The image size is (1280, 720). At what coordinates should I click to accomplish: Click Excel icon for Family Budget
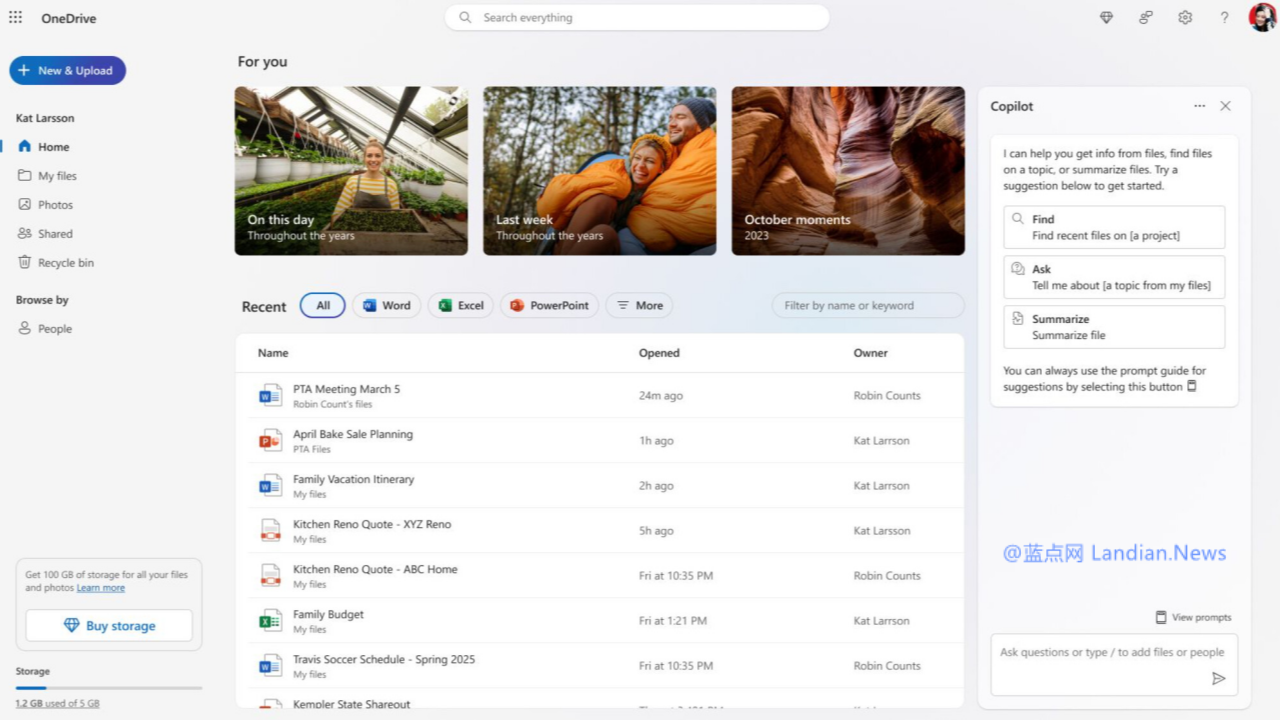[x=270, y=620]
